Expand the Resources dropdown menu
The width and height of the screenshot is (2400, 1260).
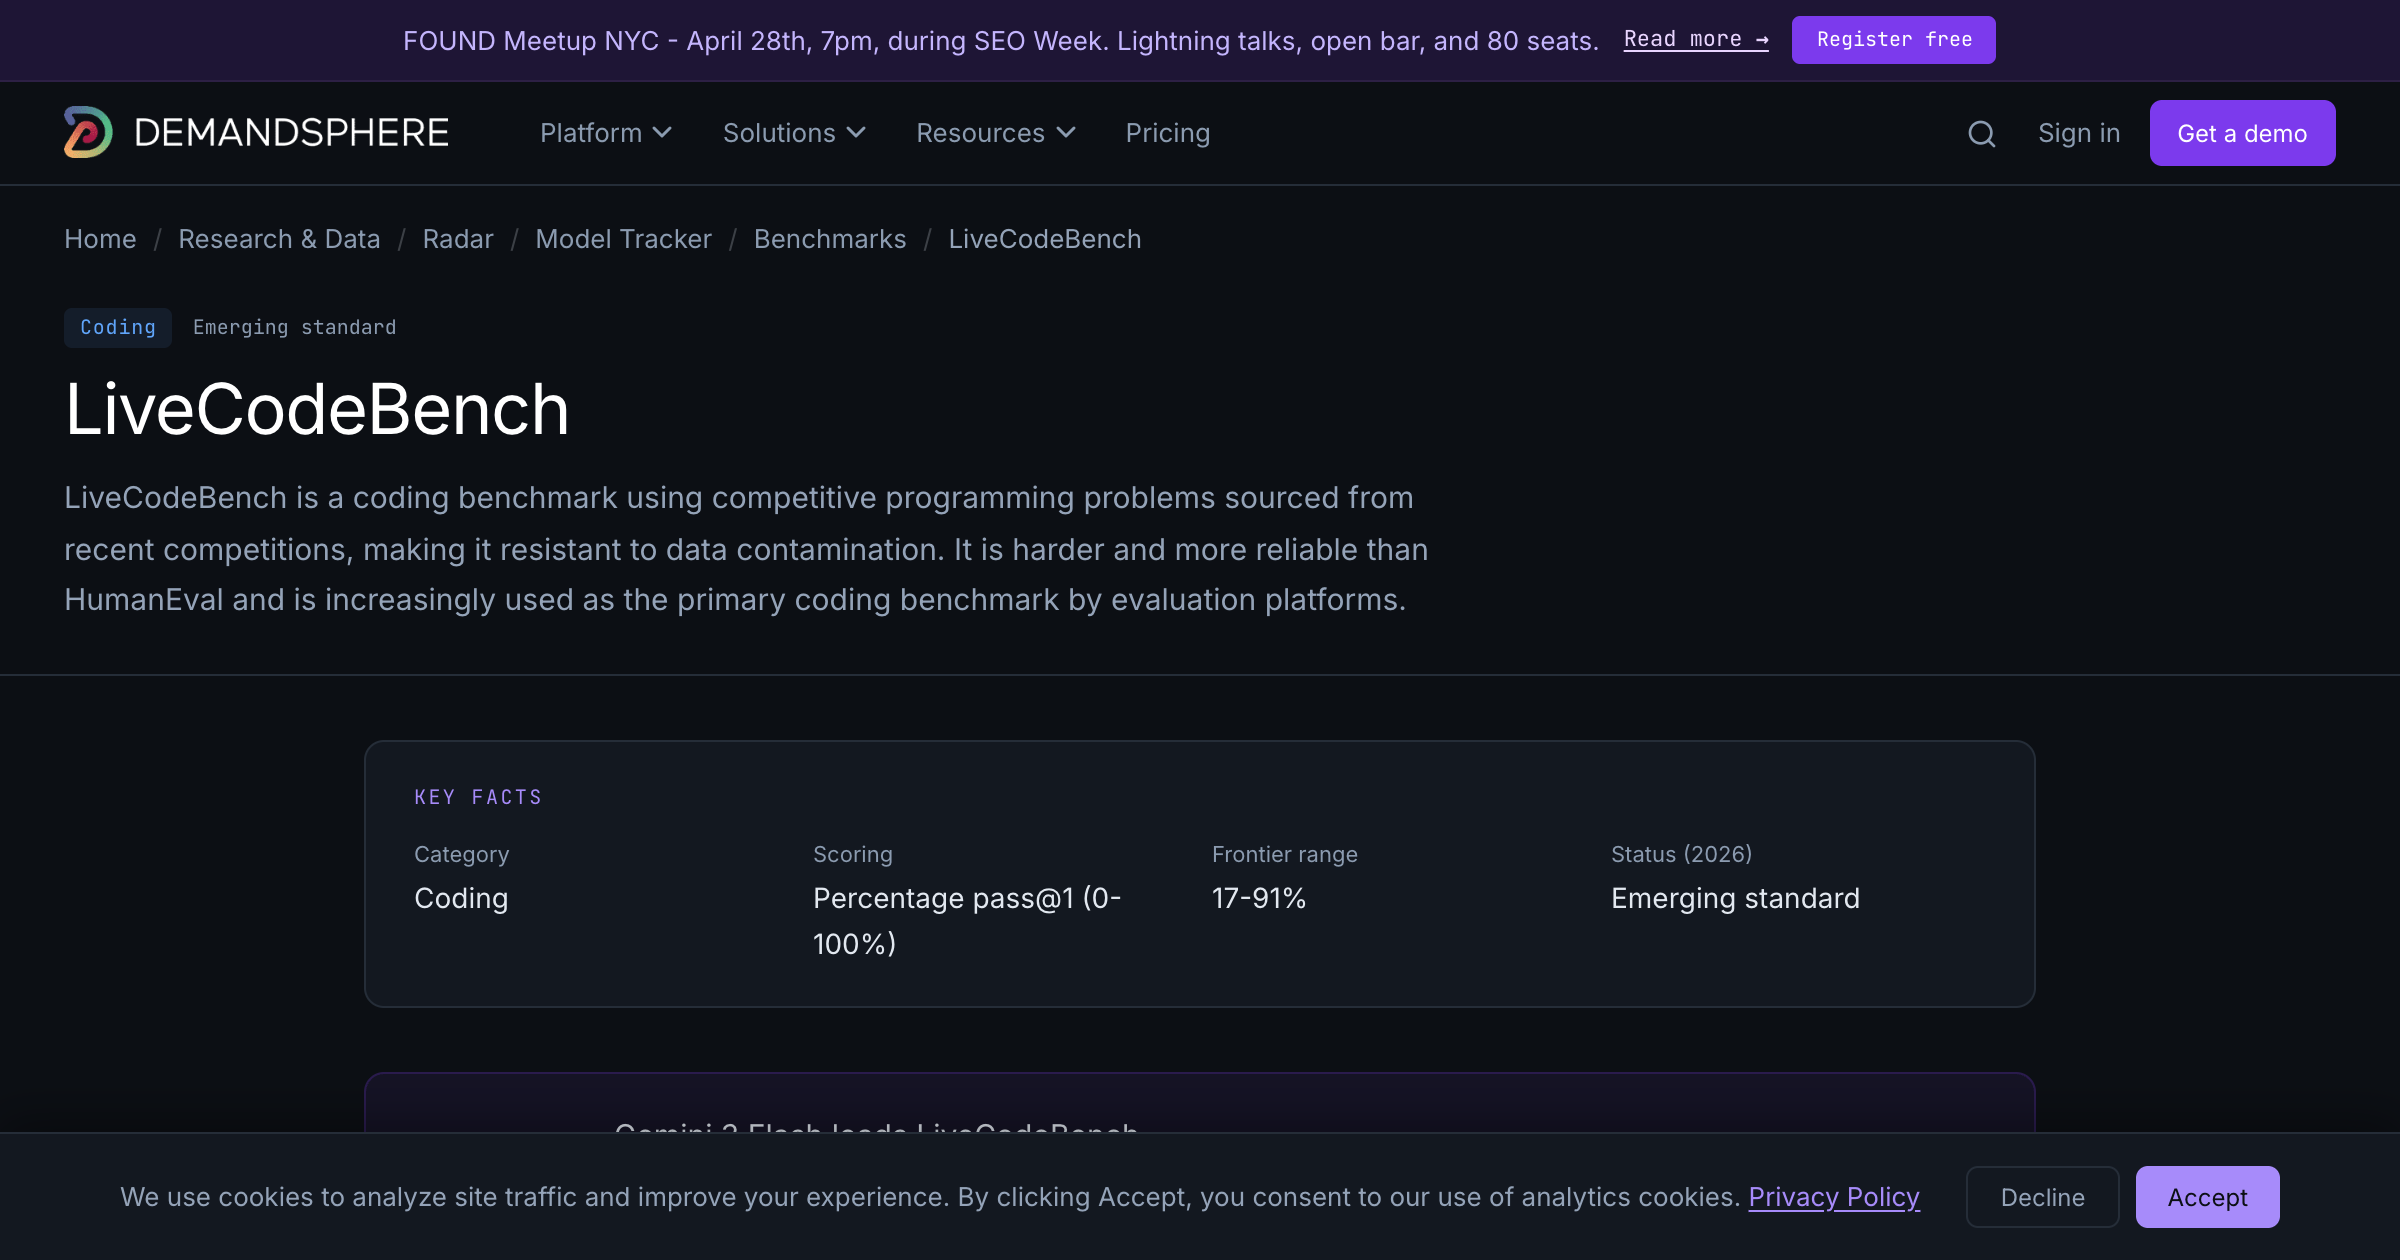[x=996, y=133]
